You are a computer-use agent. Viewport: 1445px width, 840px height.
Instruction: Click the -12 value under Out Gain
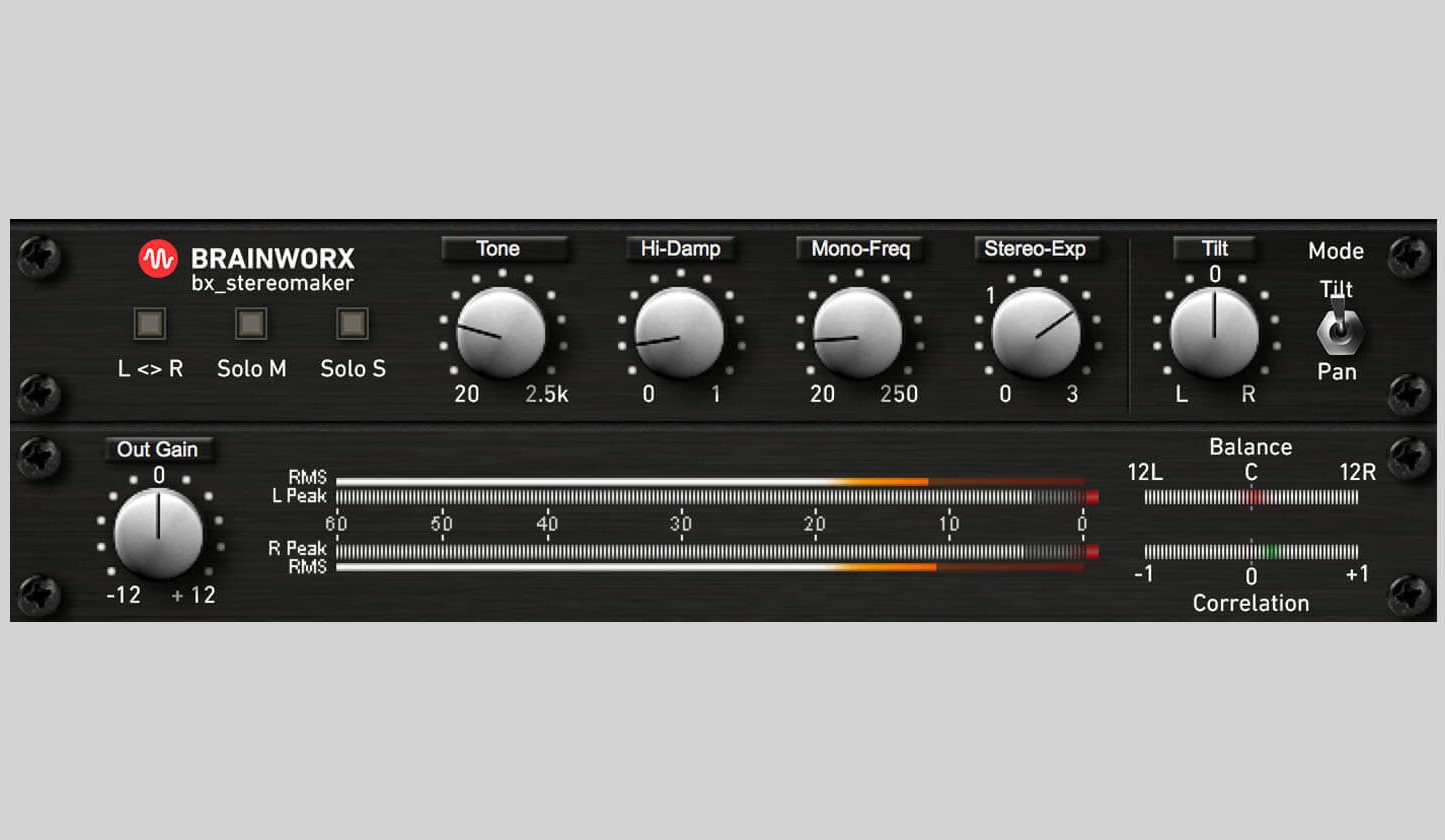point(124,595)
